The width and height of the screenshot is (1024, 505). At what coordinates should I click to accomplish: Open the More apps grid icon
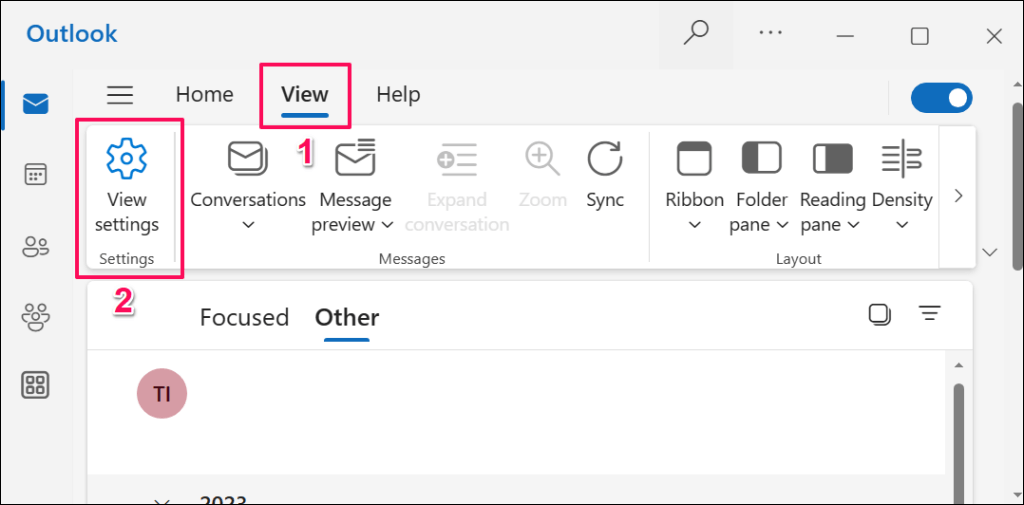(35, 385)
